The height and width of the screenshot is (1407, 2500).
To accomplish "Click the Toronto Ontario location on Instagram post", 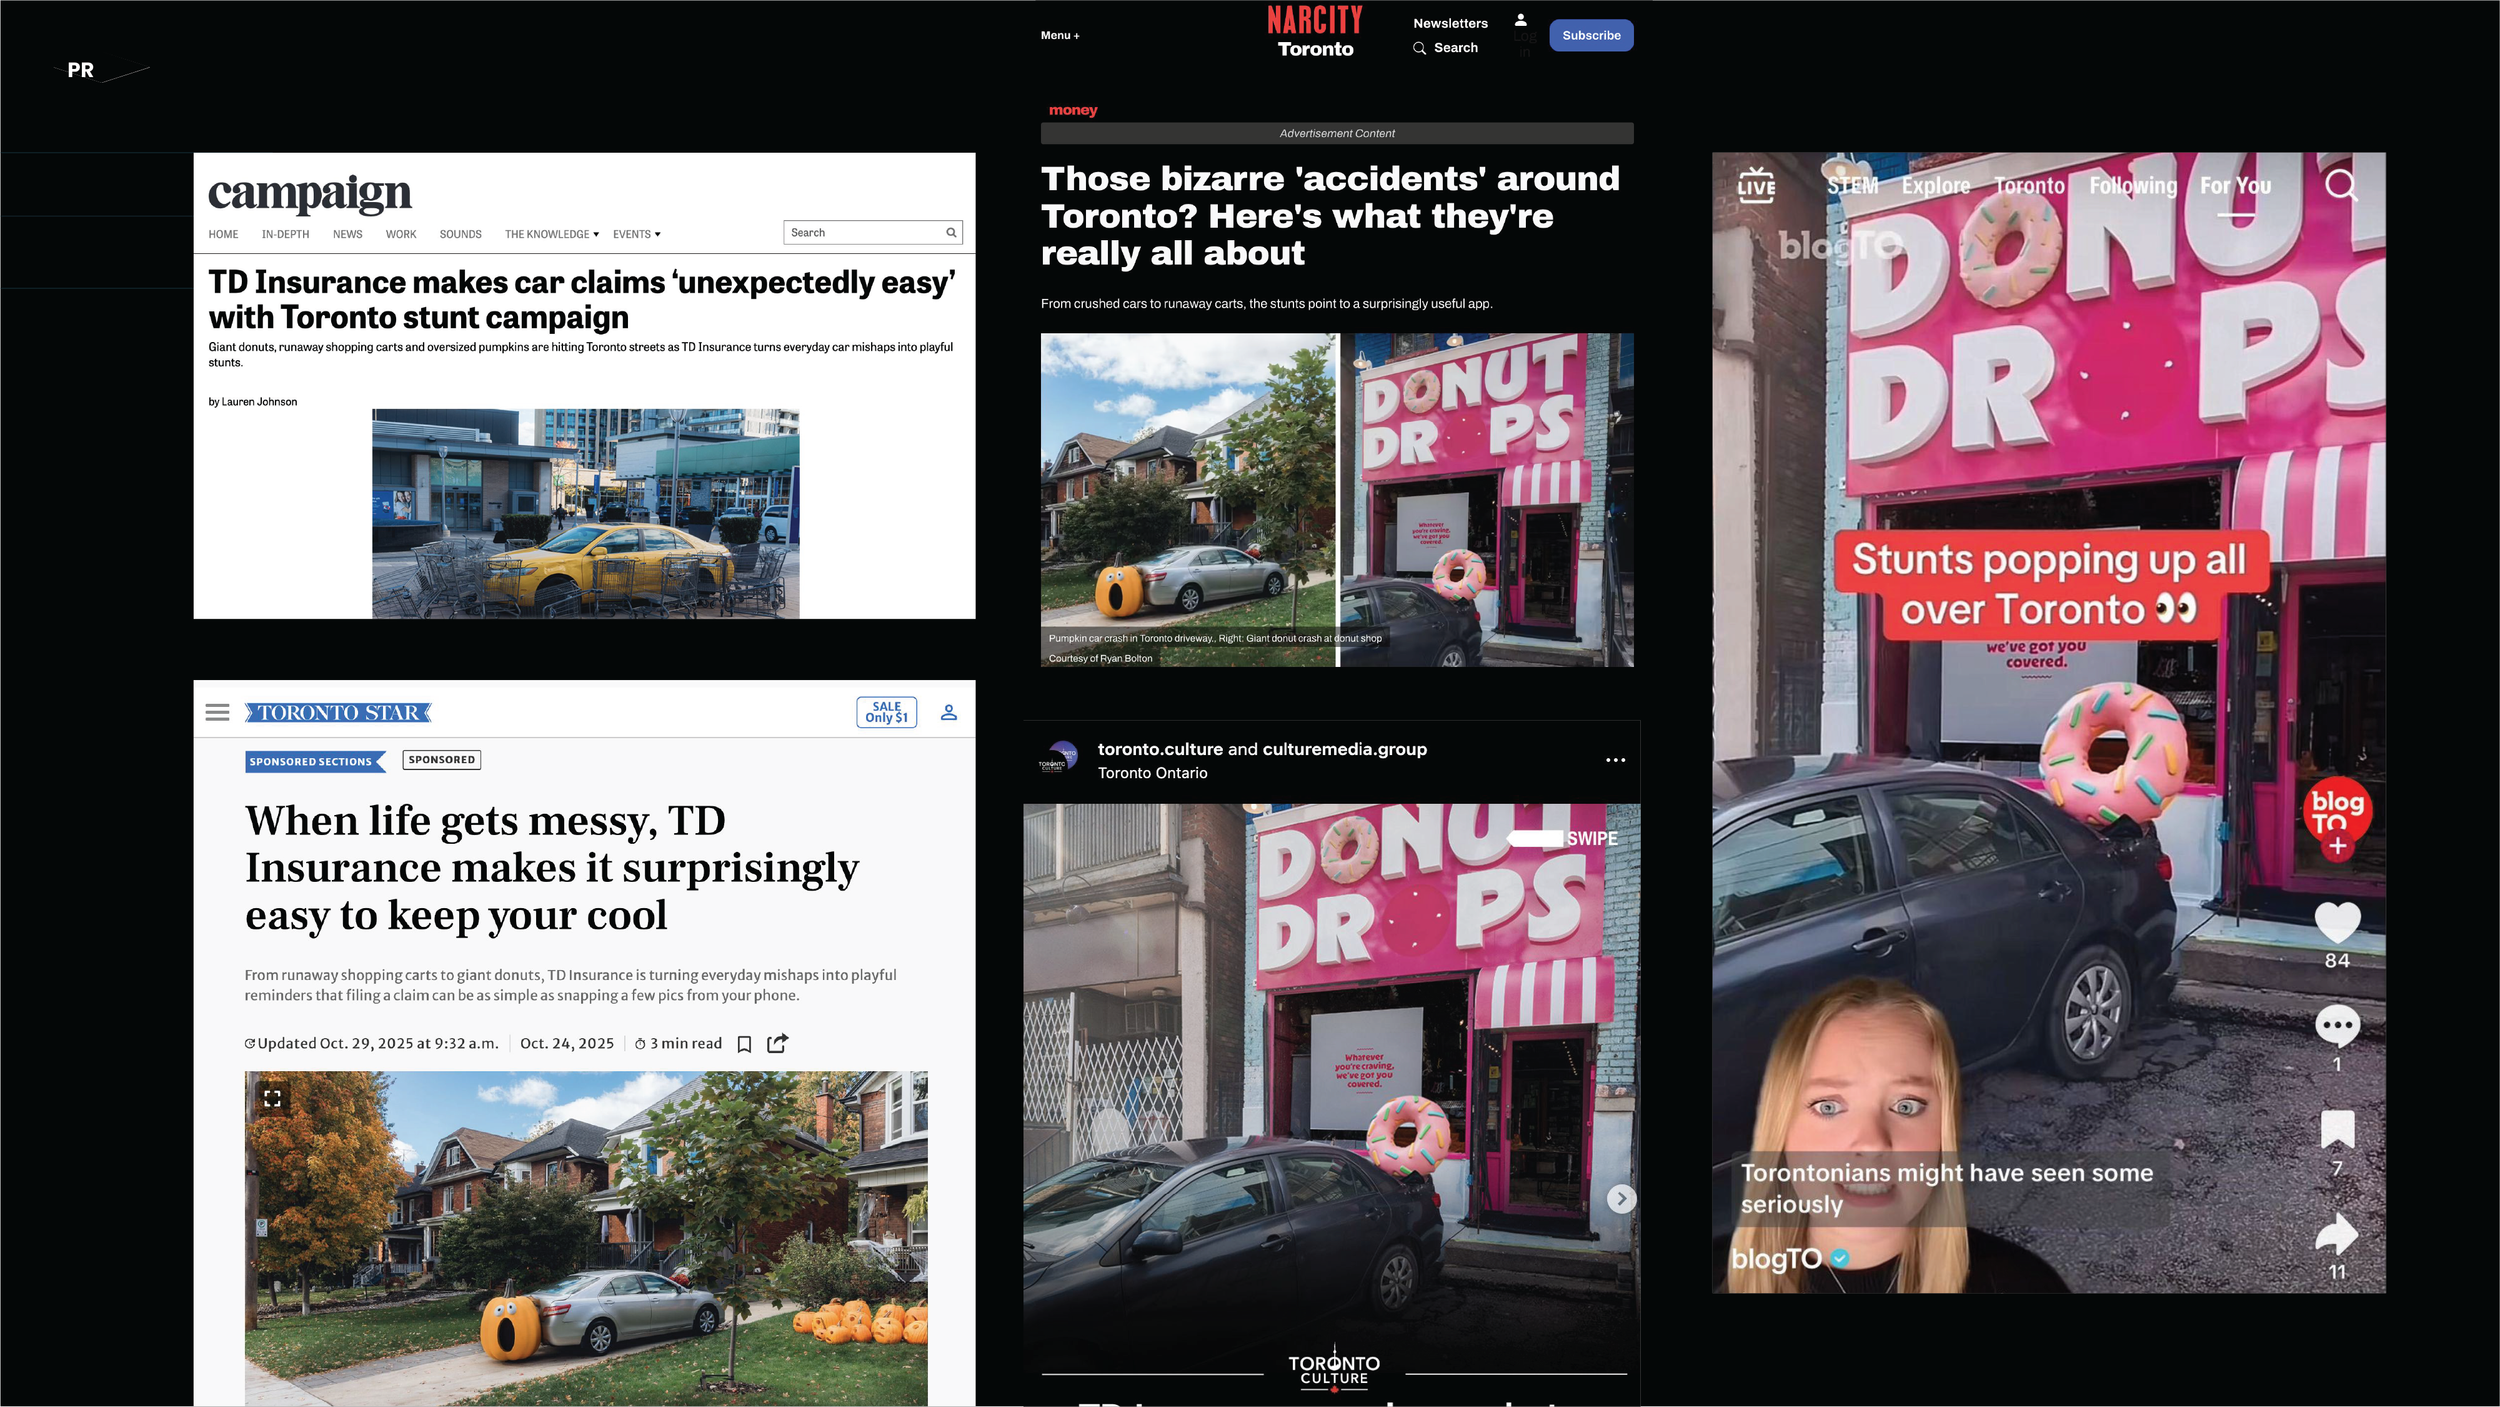I will click(1152, 773).
